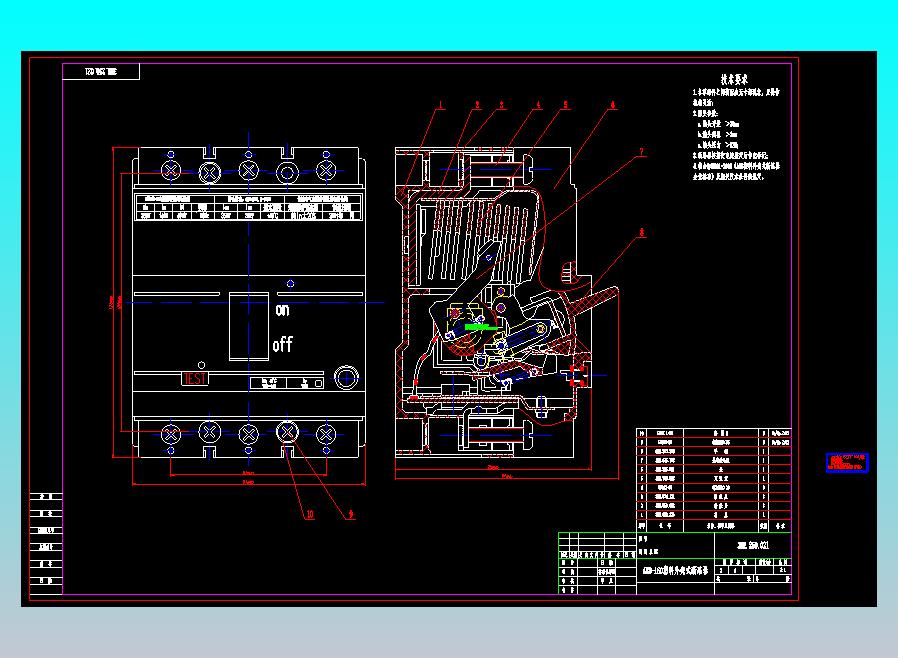Click the drawing number cell in the title block

point(753,545)
